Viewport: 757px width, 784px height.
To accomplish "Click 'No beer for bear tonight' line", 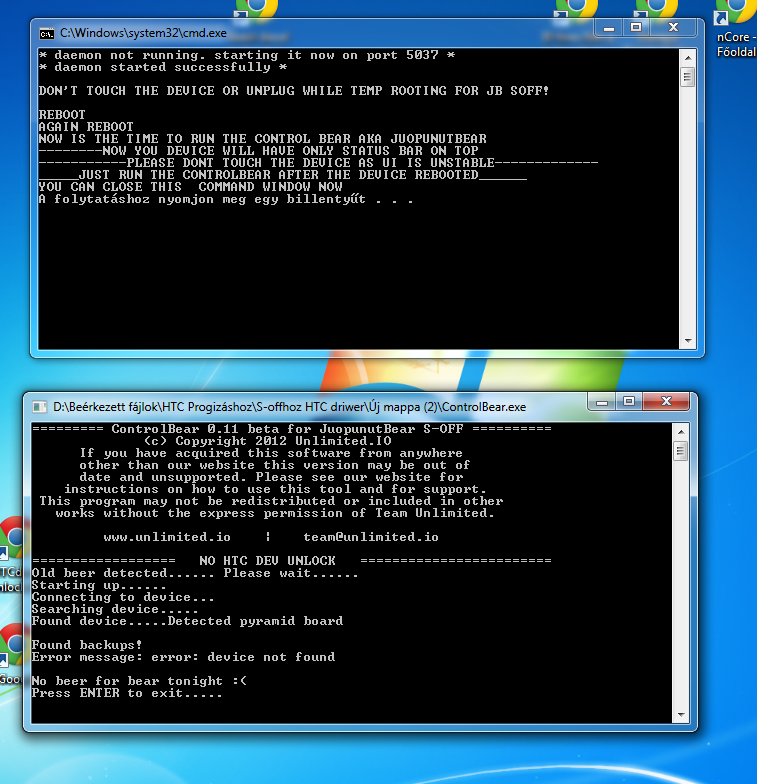I will tap(140, 681).
